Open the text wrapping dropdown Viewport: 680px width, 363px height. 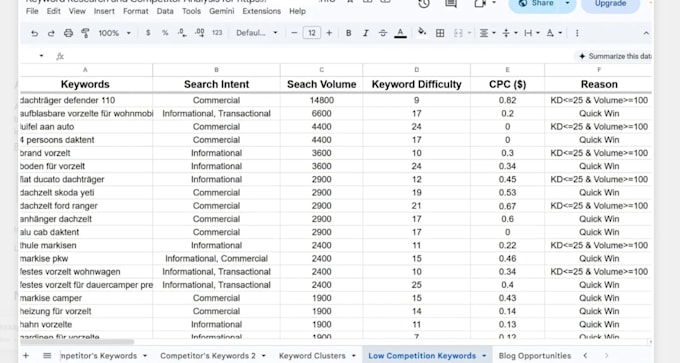point(532,33)
